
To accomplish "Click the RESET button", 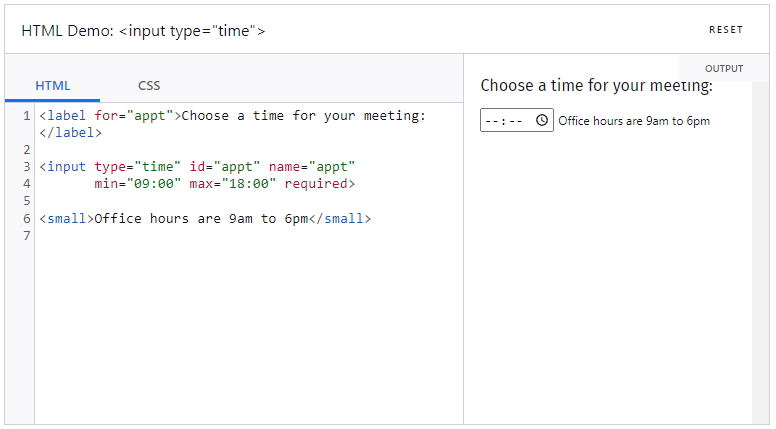I will pyautogui.click(x=726, y=30).
